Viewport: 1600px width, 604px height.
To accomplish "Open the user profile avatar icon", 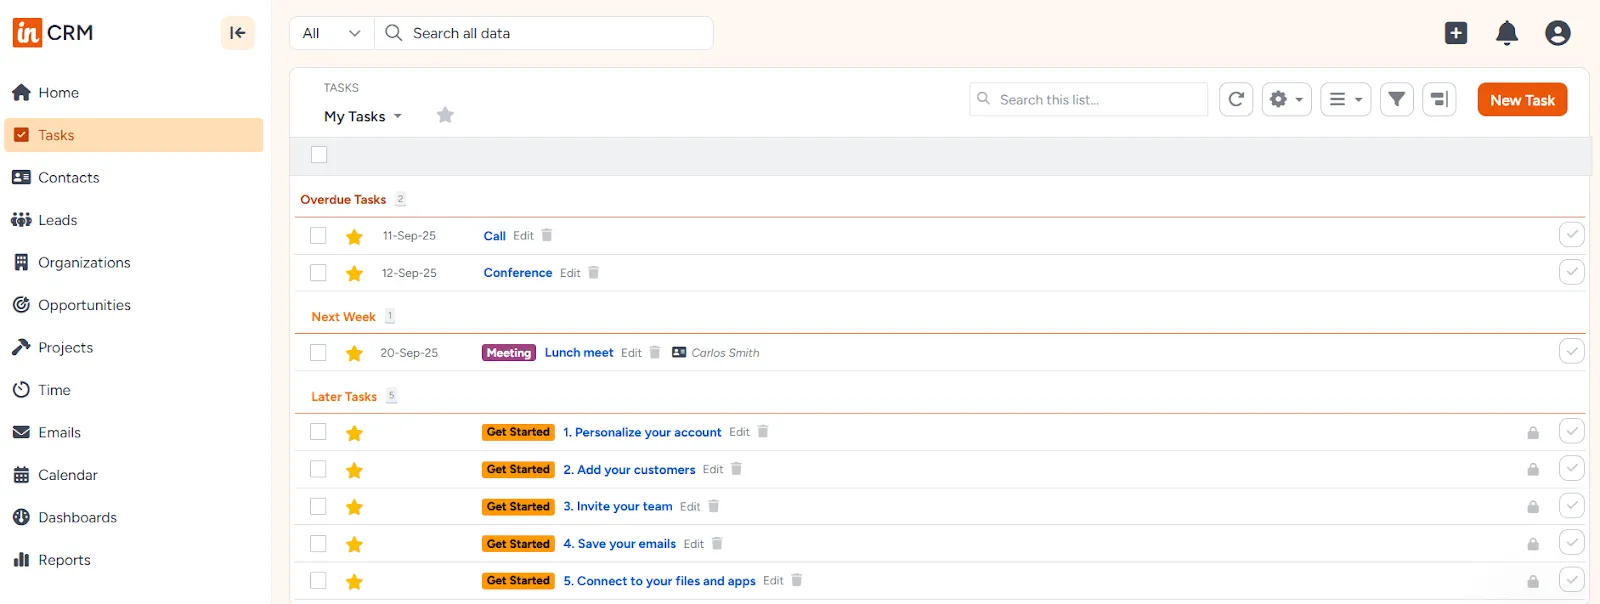I will [1558, 33].
